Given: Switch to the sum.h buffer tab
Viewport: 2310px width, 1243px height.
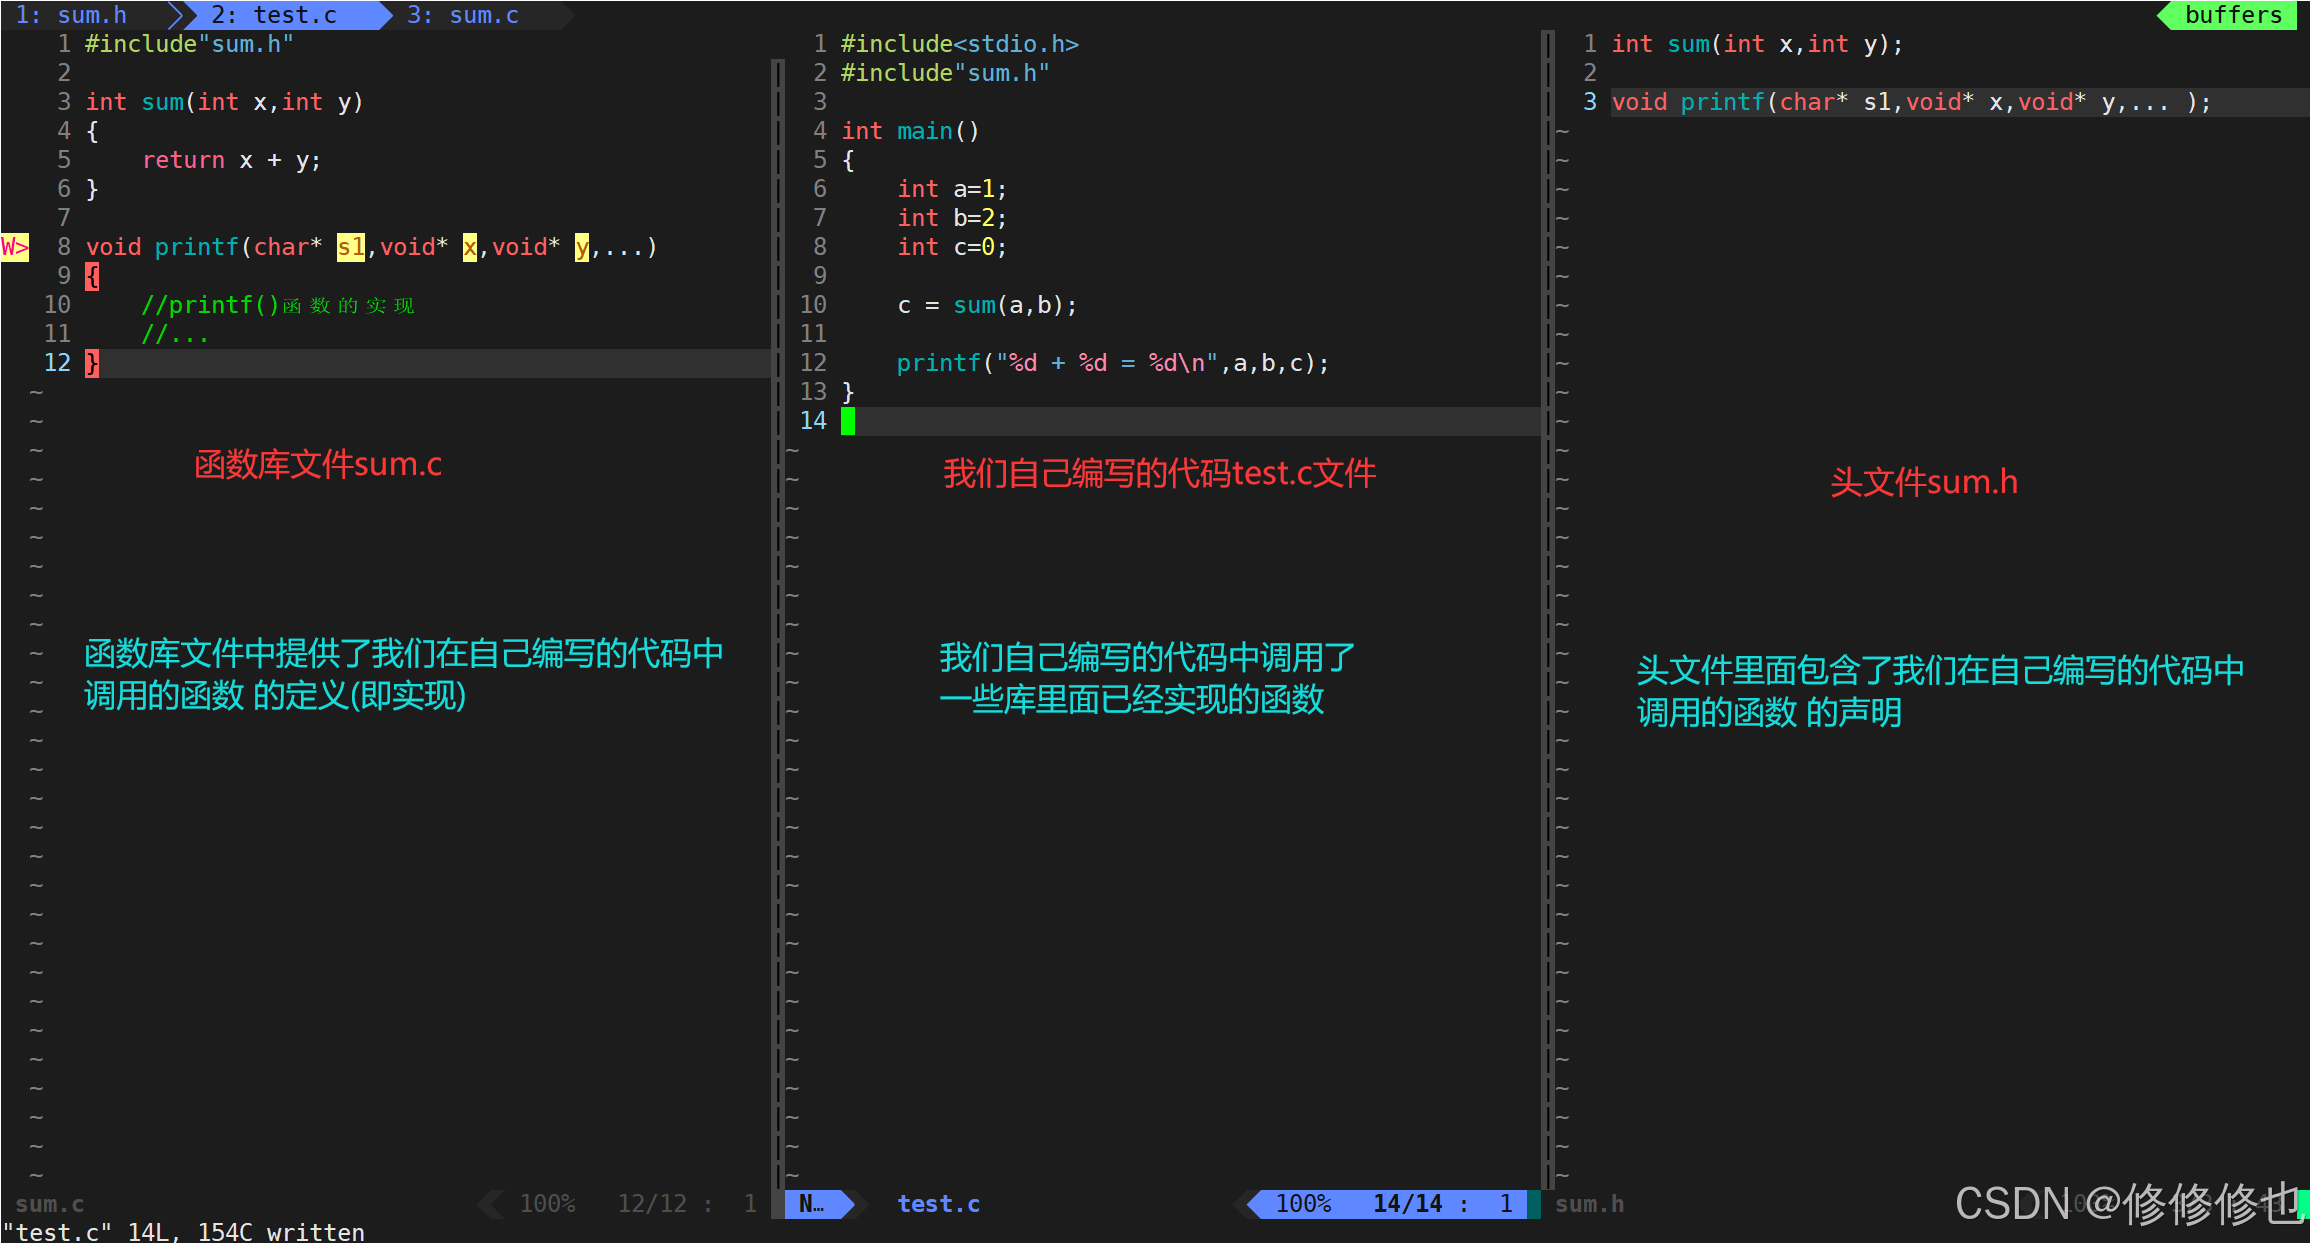Looking at the screenshot, I should tap(72, 15).
